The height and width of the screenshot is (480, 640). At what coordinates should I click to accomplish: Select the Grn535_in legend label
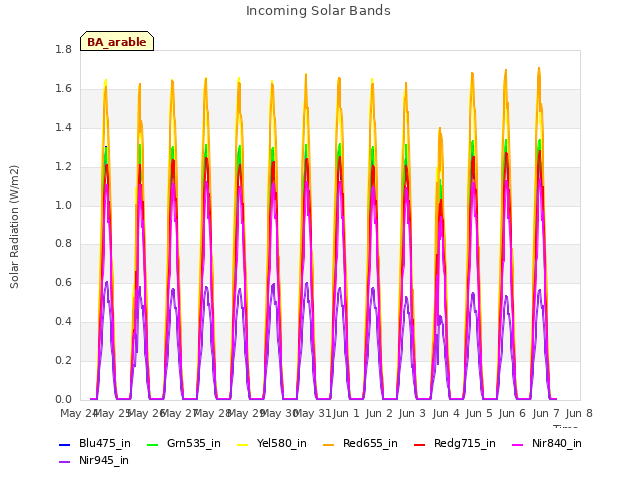[194, 443]
